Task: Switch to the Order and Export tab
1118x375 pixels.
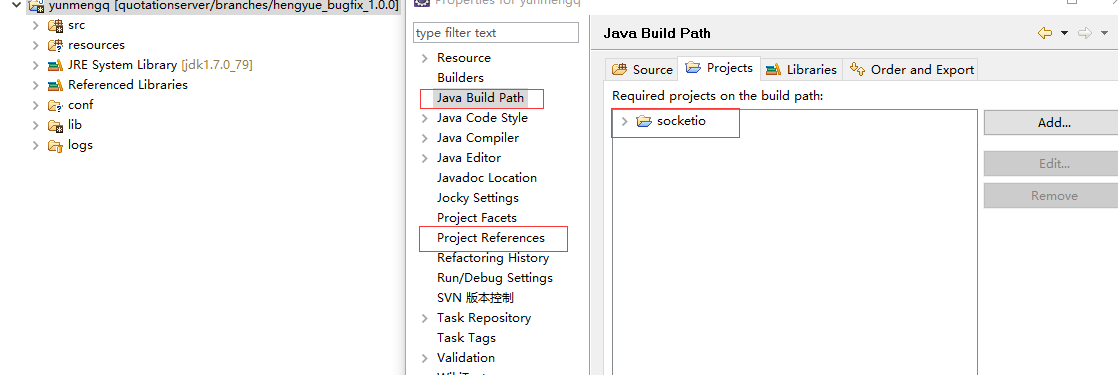Action: click(x=911, y=69)
